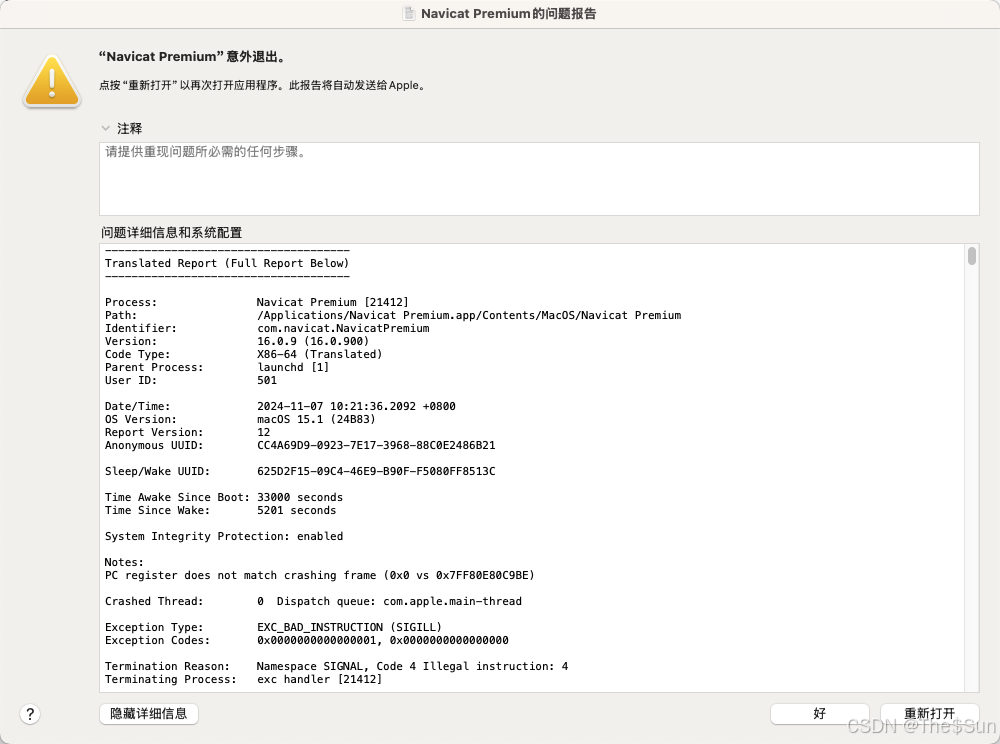Click the 问题详细信息和系统配置 label
1000x744 pixels.
click(x=172, y=232)
